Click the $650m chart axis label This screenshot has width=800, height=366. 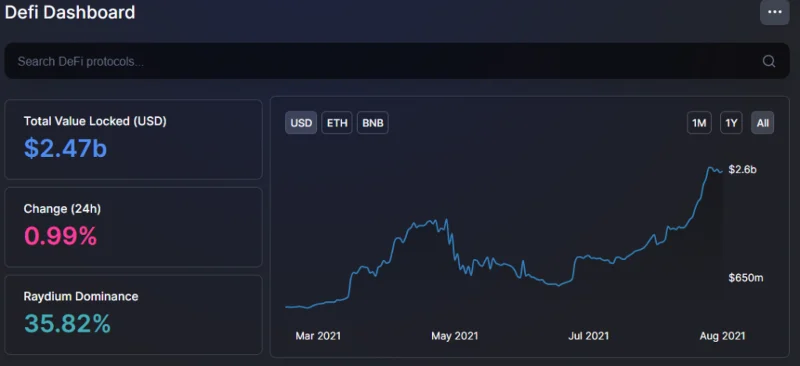tap(745, 278)
